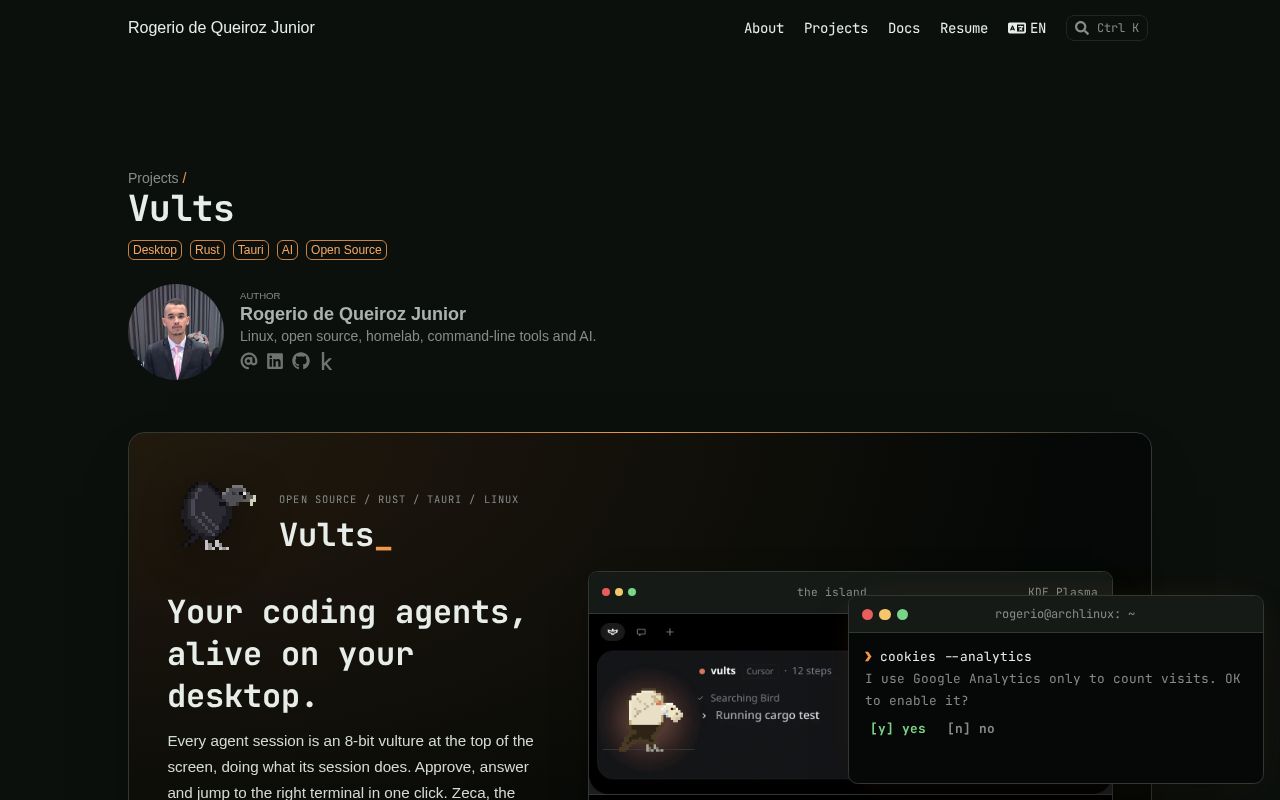Click the 'rogerio@archlinux: ~' terminal title

(1065, 614)
